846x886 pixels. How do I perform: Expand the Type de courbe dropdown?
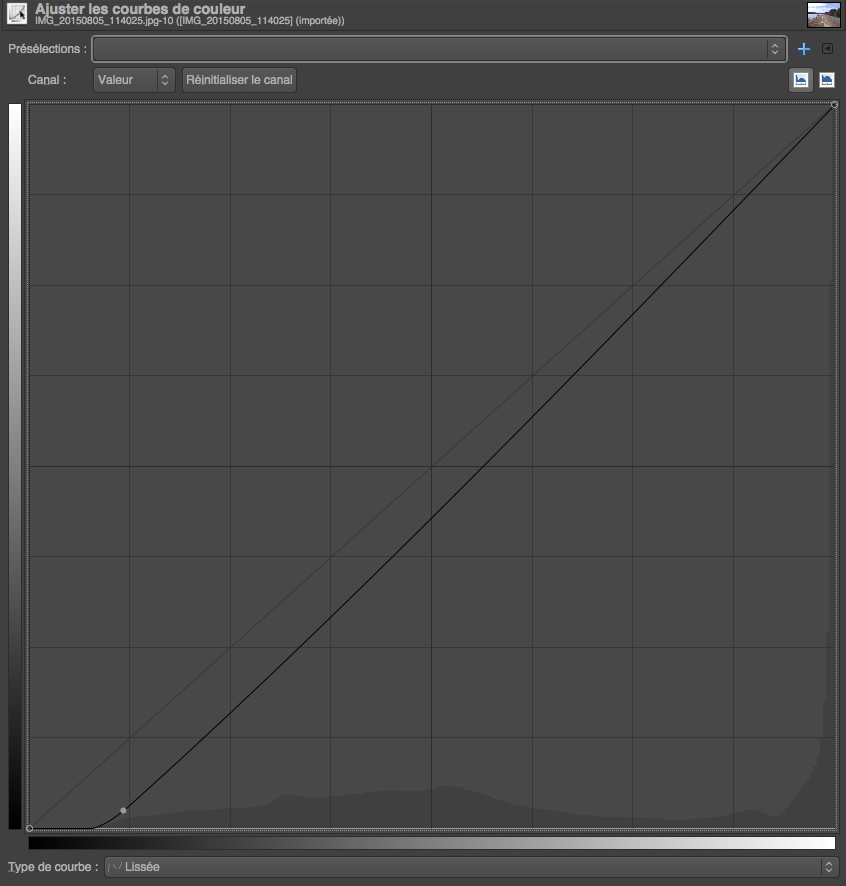click(x=471, y=867)
